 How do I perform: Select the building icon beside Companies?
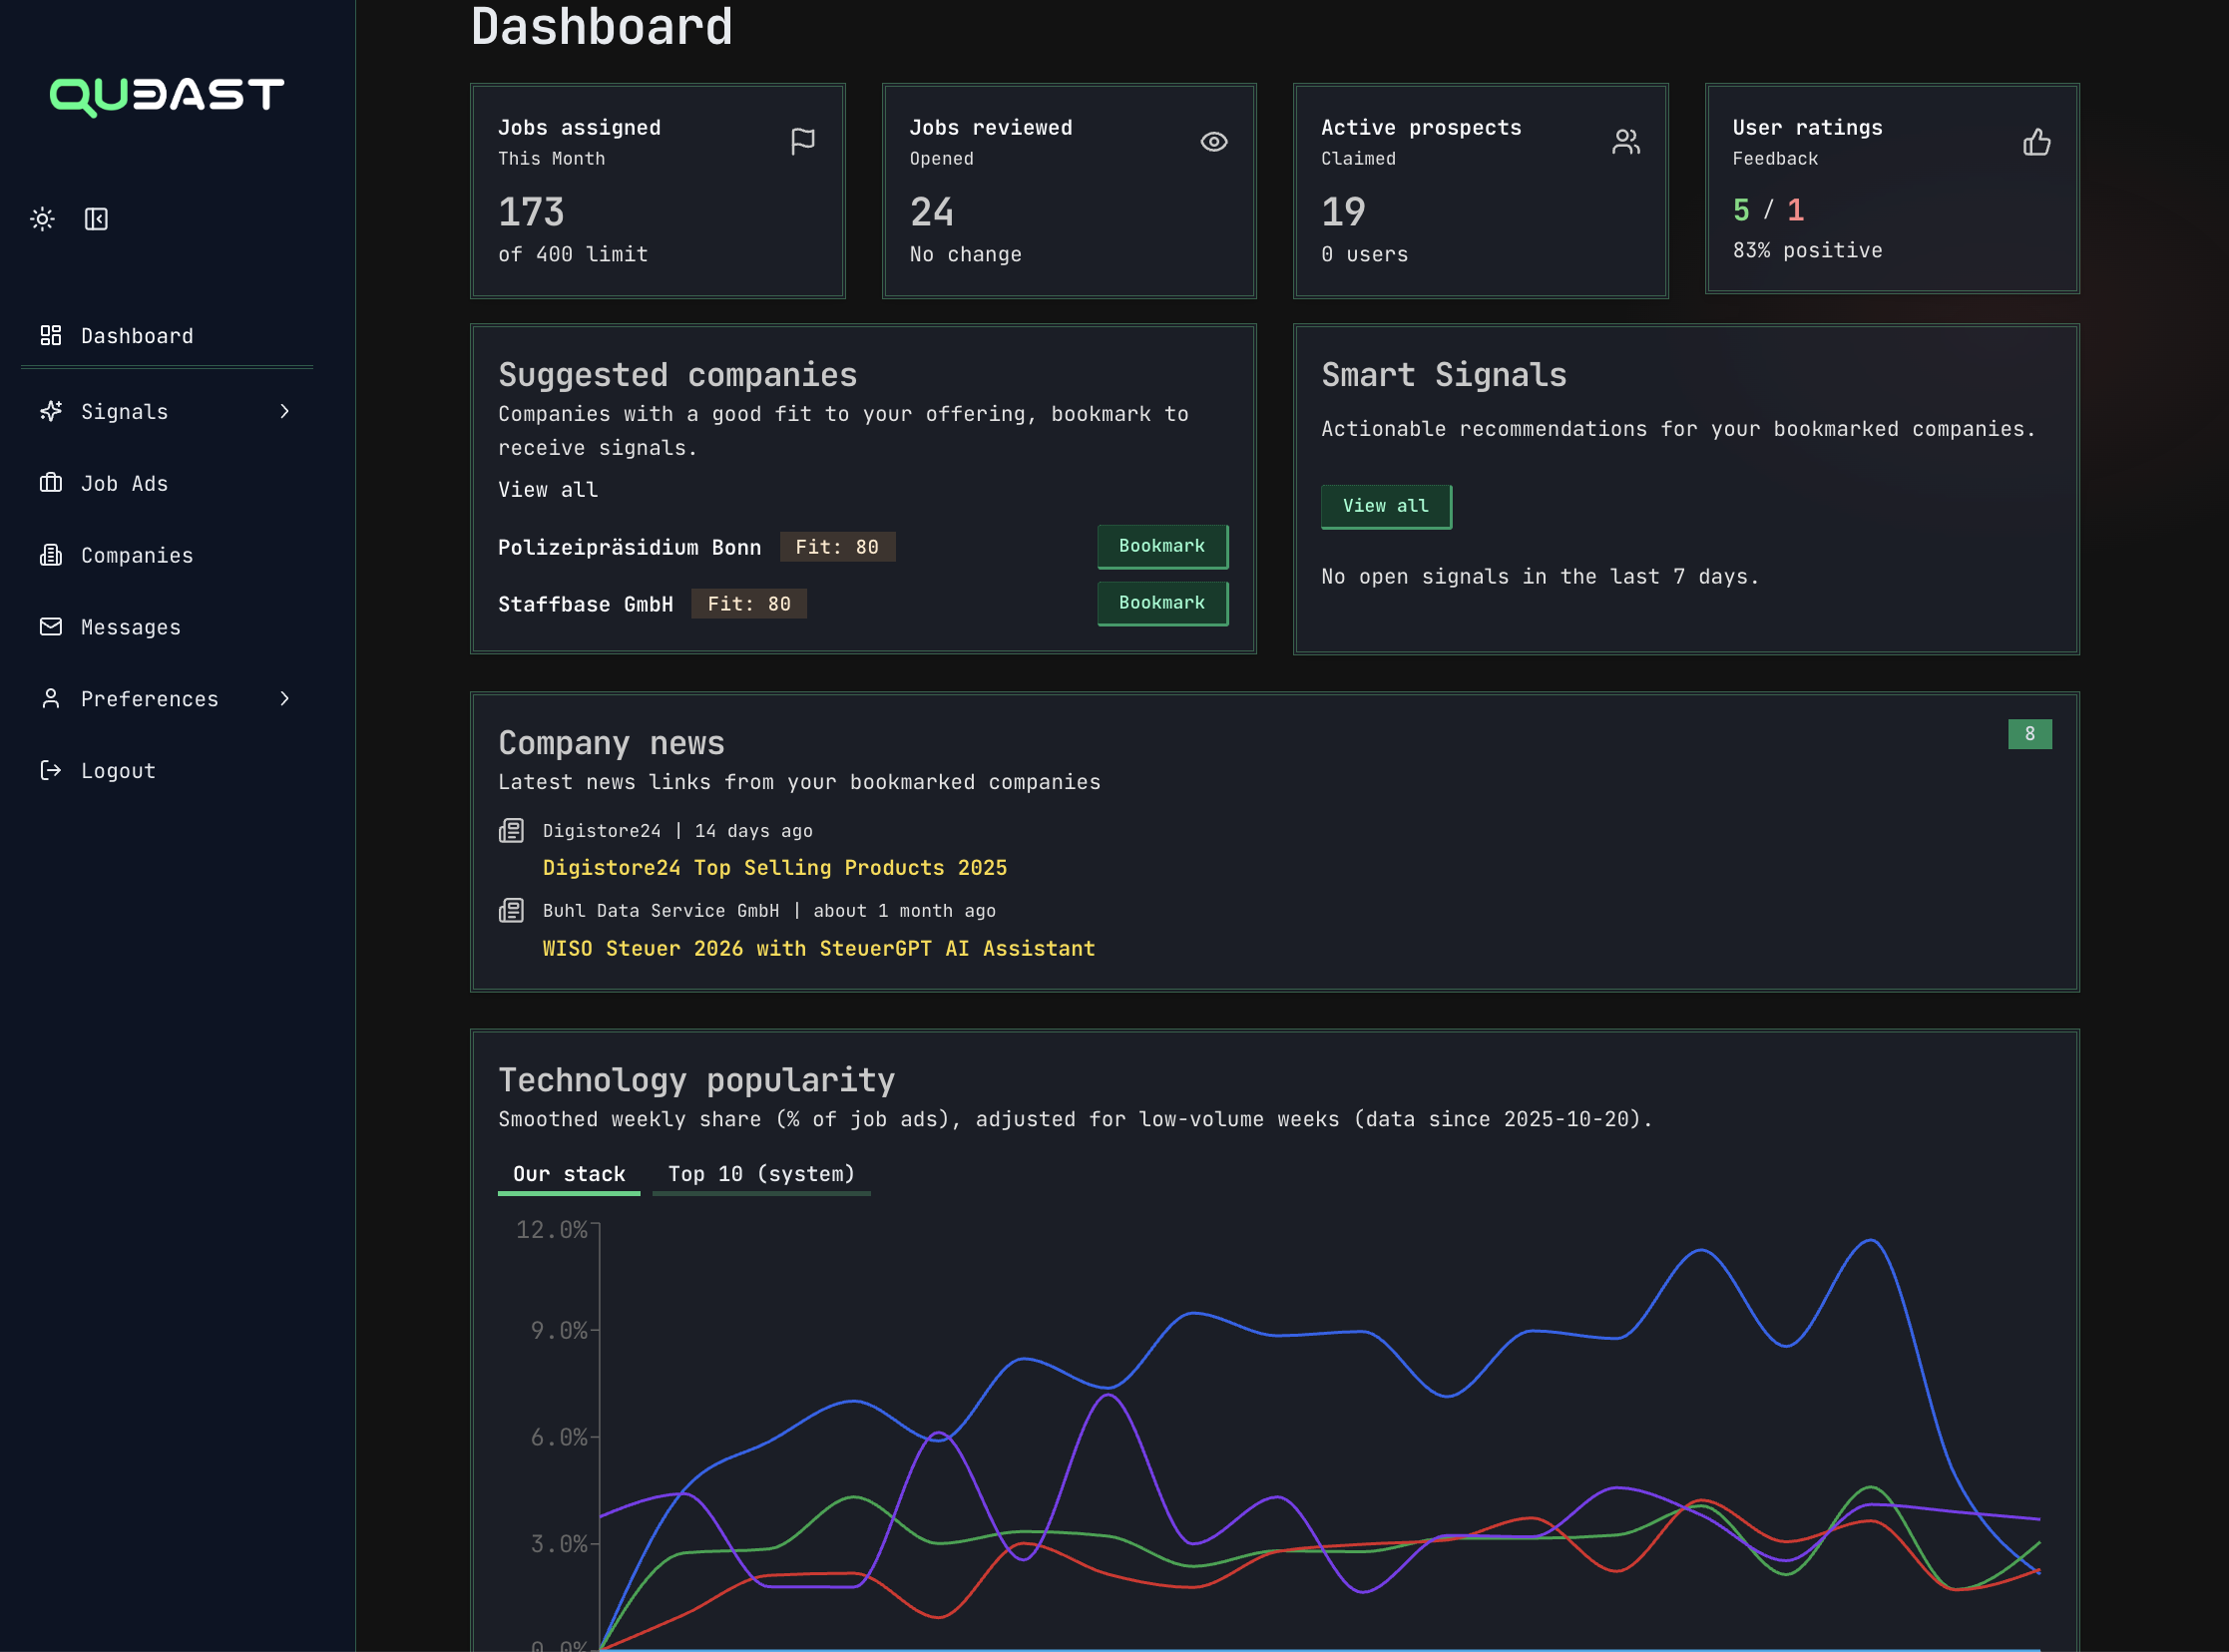tap(51, 555)
